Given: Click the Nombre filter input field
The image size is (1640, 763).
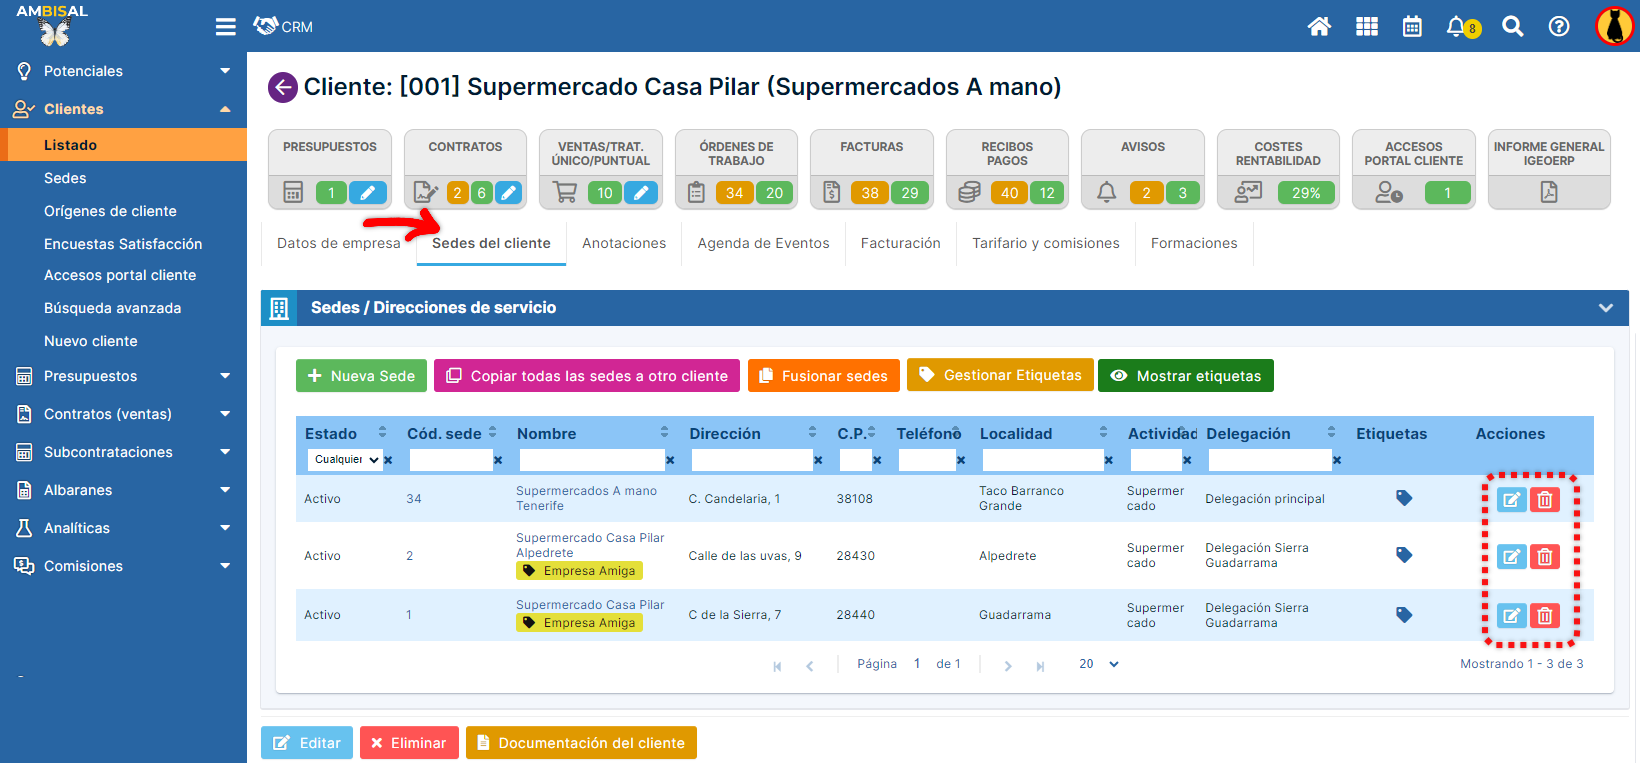Looking at the screenshot, I should click(592, 460).
